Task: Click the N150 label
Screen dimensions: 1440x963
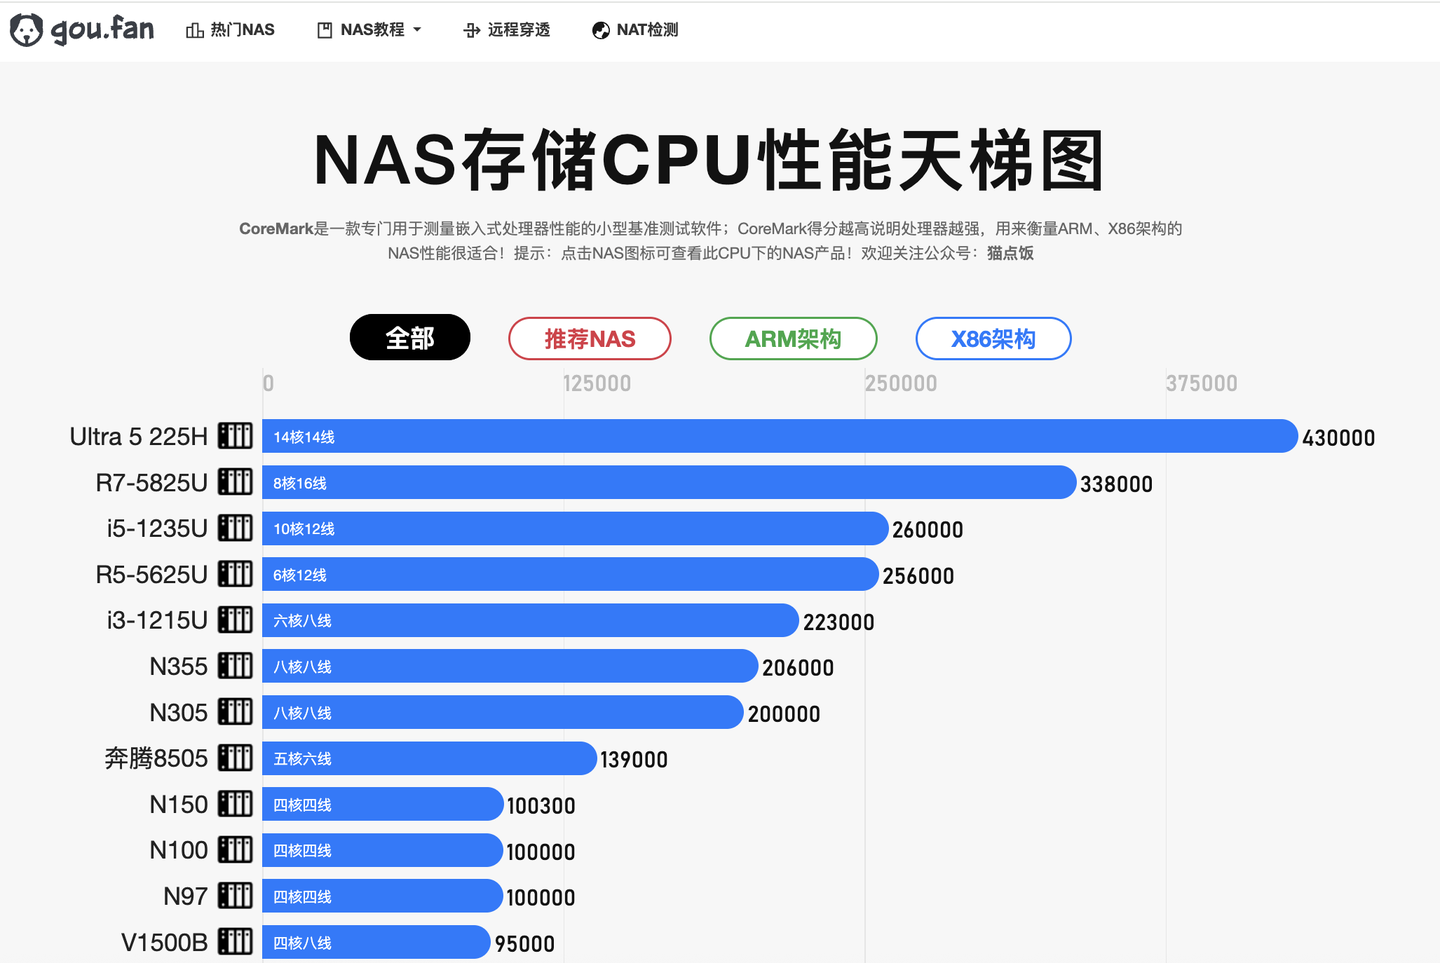Action: coord(179,804)
